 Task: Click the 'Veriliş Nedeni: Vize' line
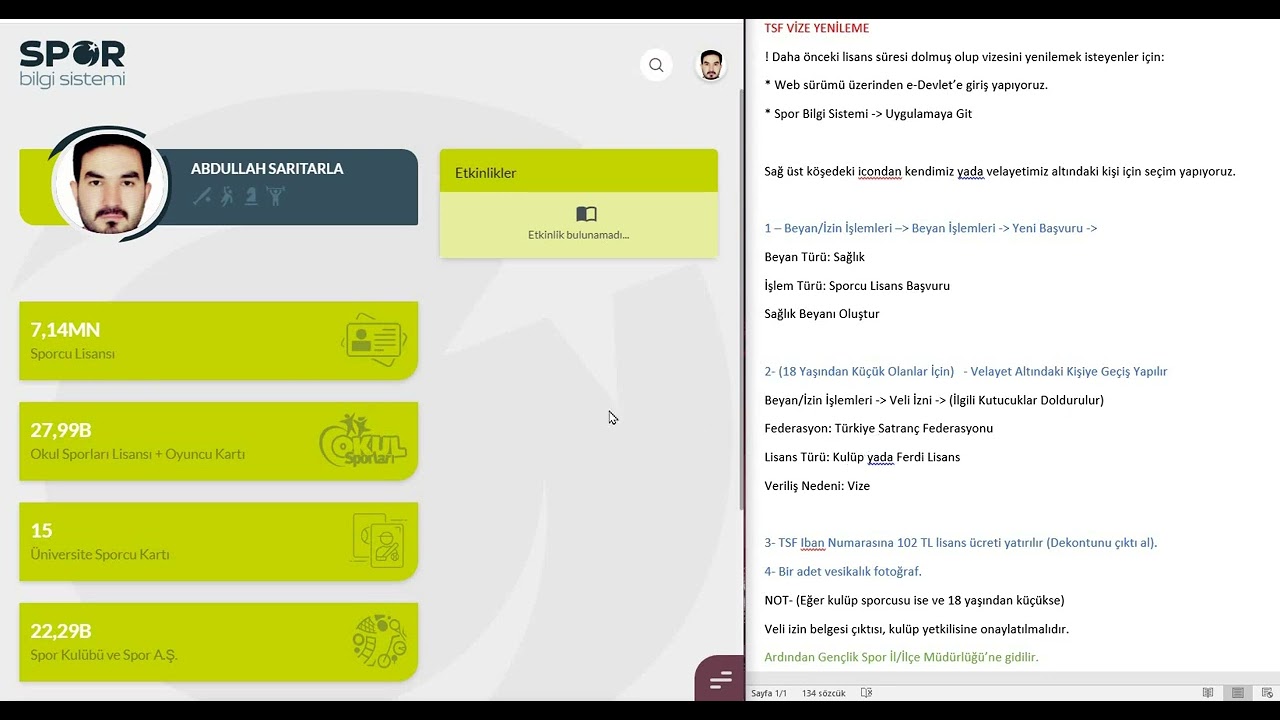[x=817, y=486]
